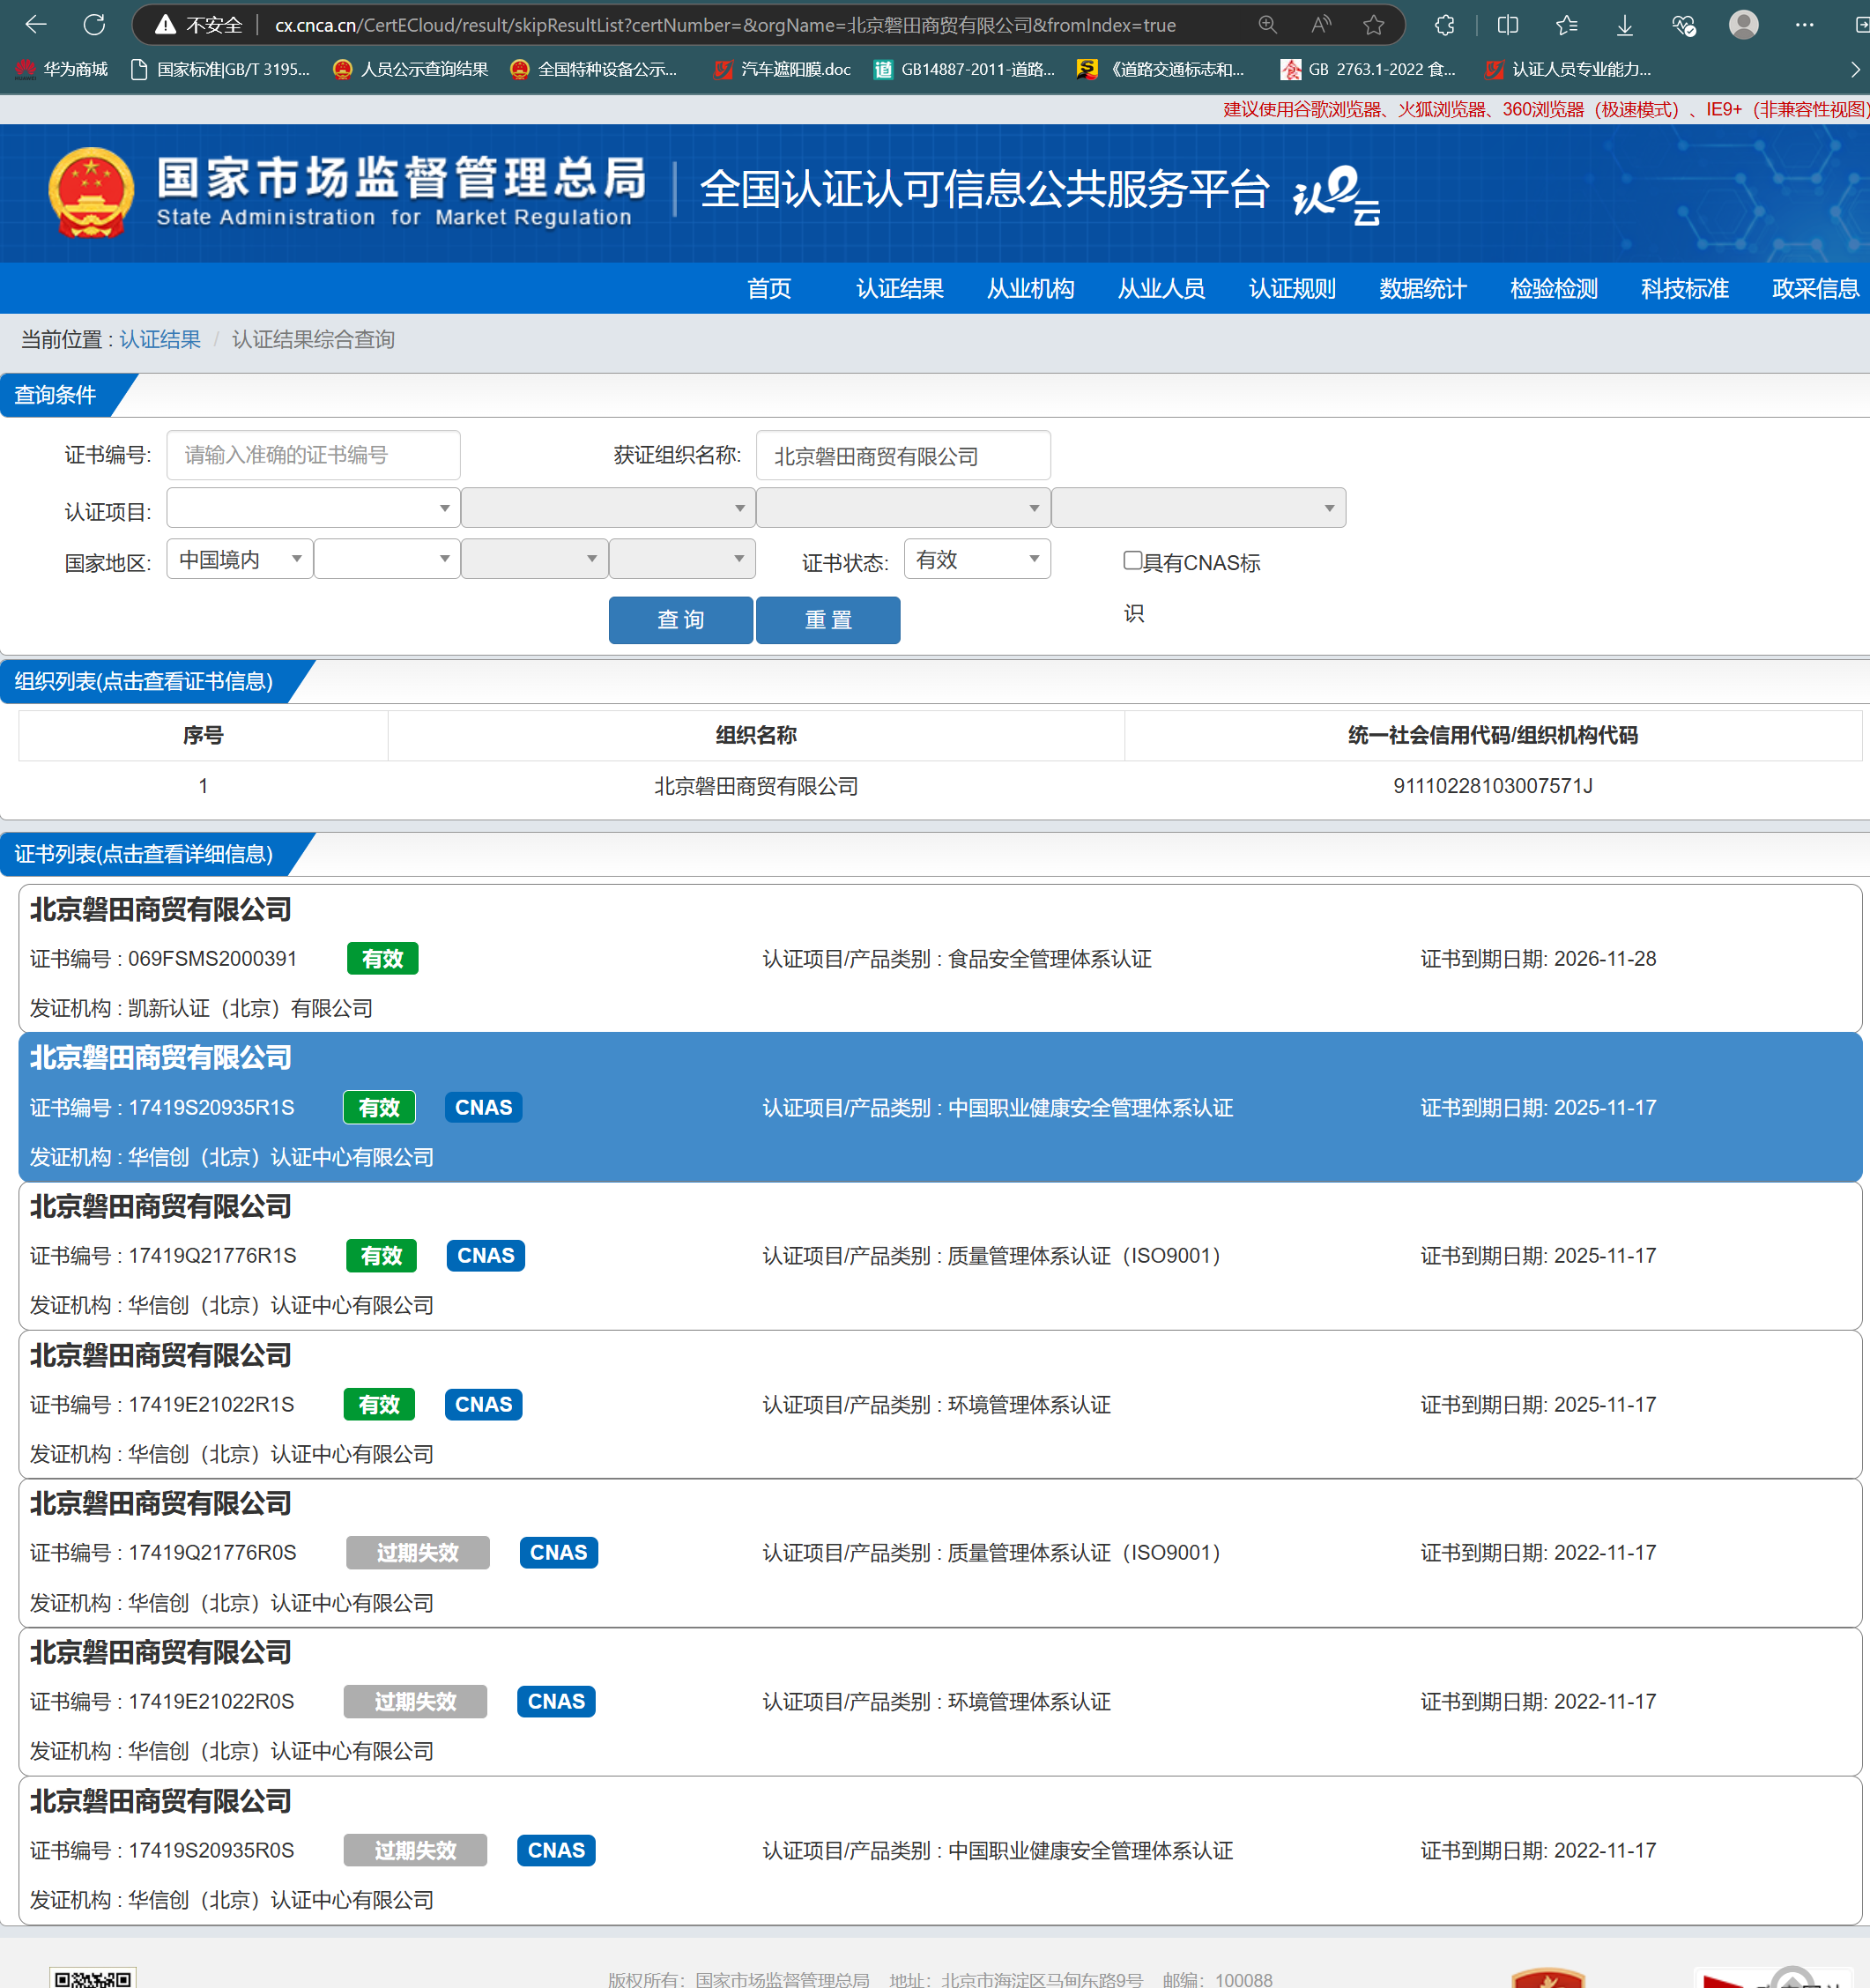Open the GB 2763.1-2022 bookmark
Screen dimensions: 1870x1988
click(x=1368, y=69)
